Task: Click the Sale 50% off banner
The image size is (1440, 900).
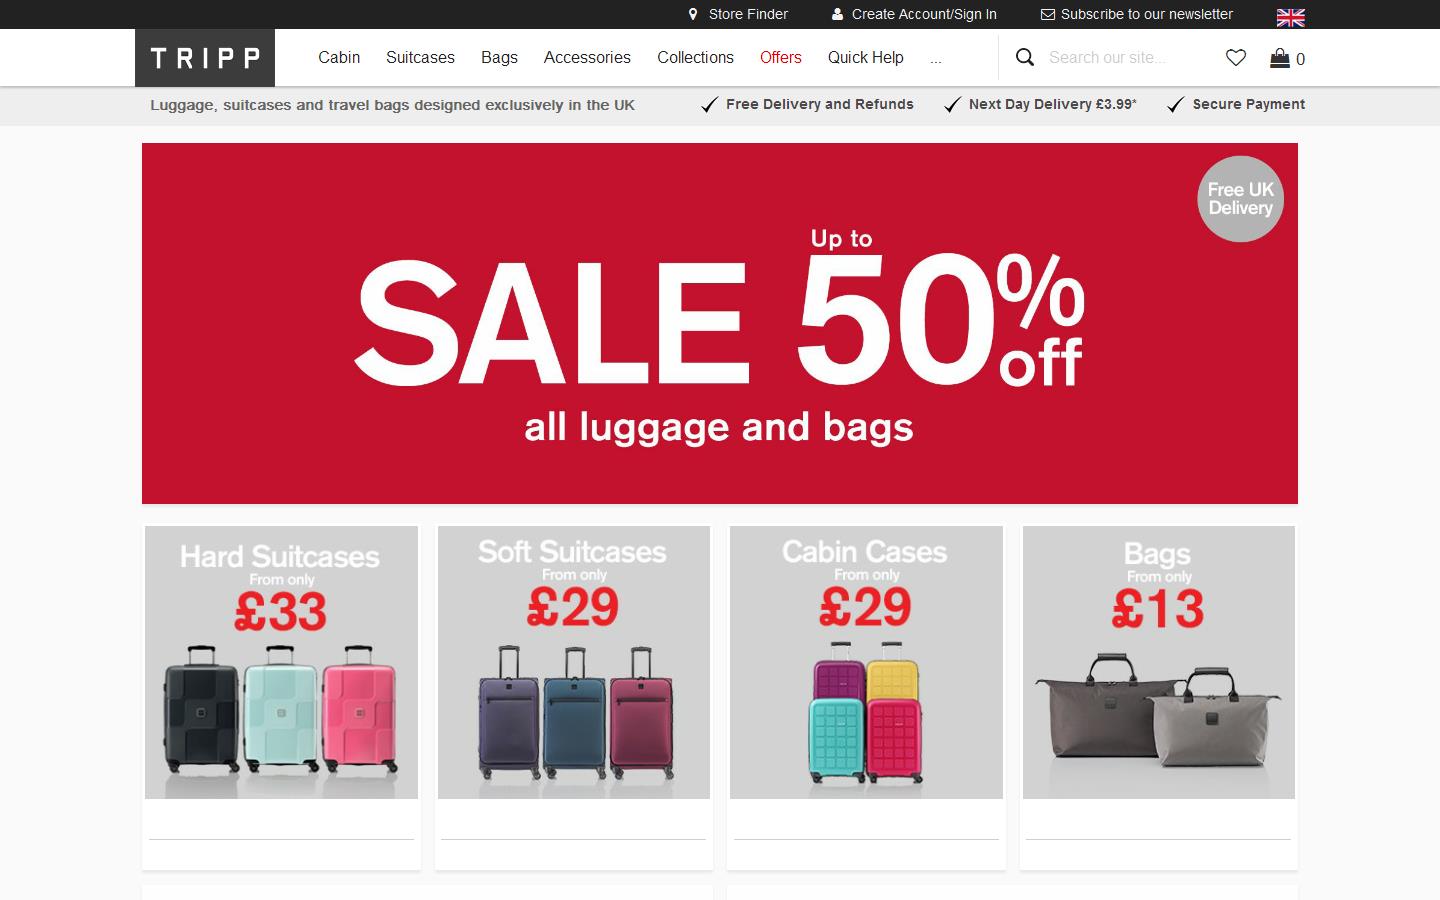Action: (720, 323)
